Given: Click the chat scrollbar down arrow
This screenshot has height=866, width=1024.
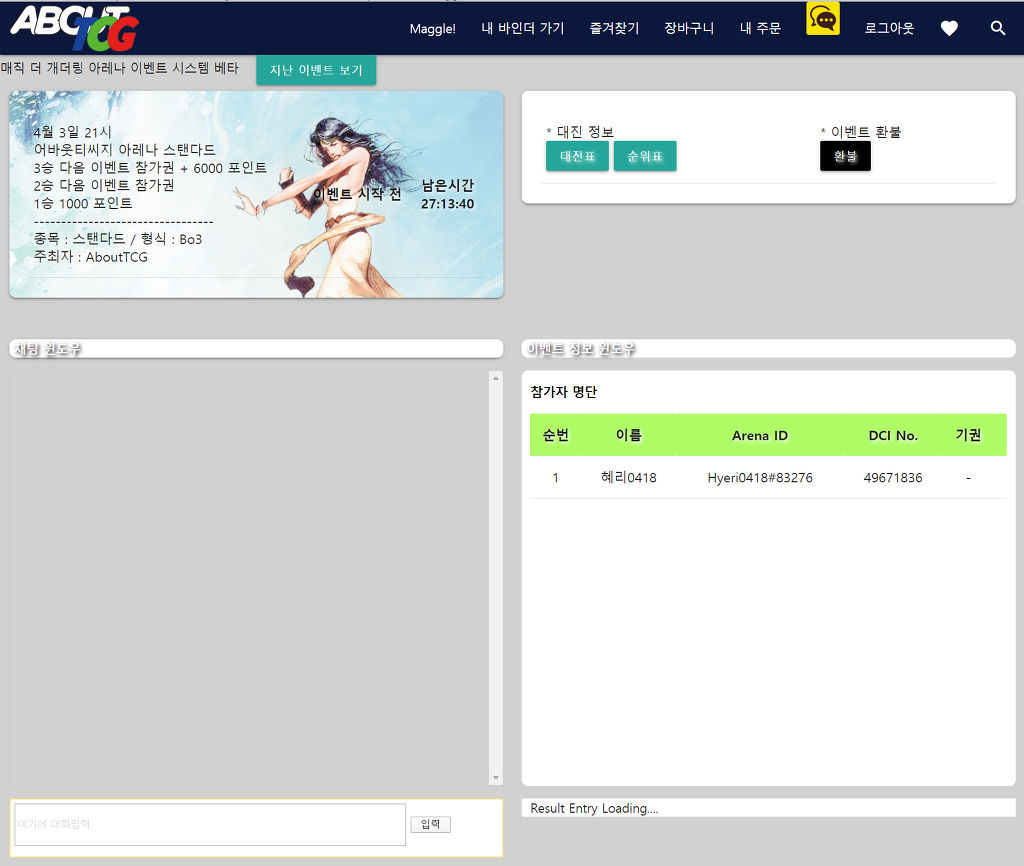Looking at the screenshot, I should click(496, 778).
